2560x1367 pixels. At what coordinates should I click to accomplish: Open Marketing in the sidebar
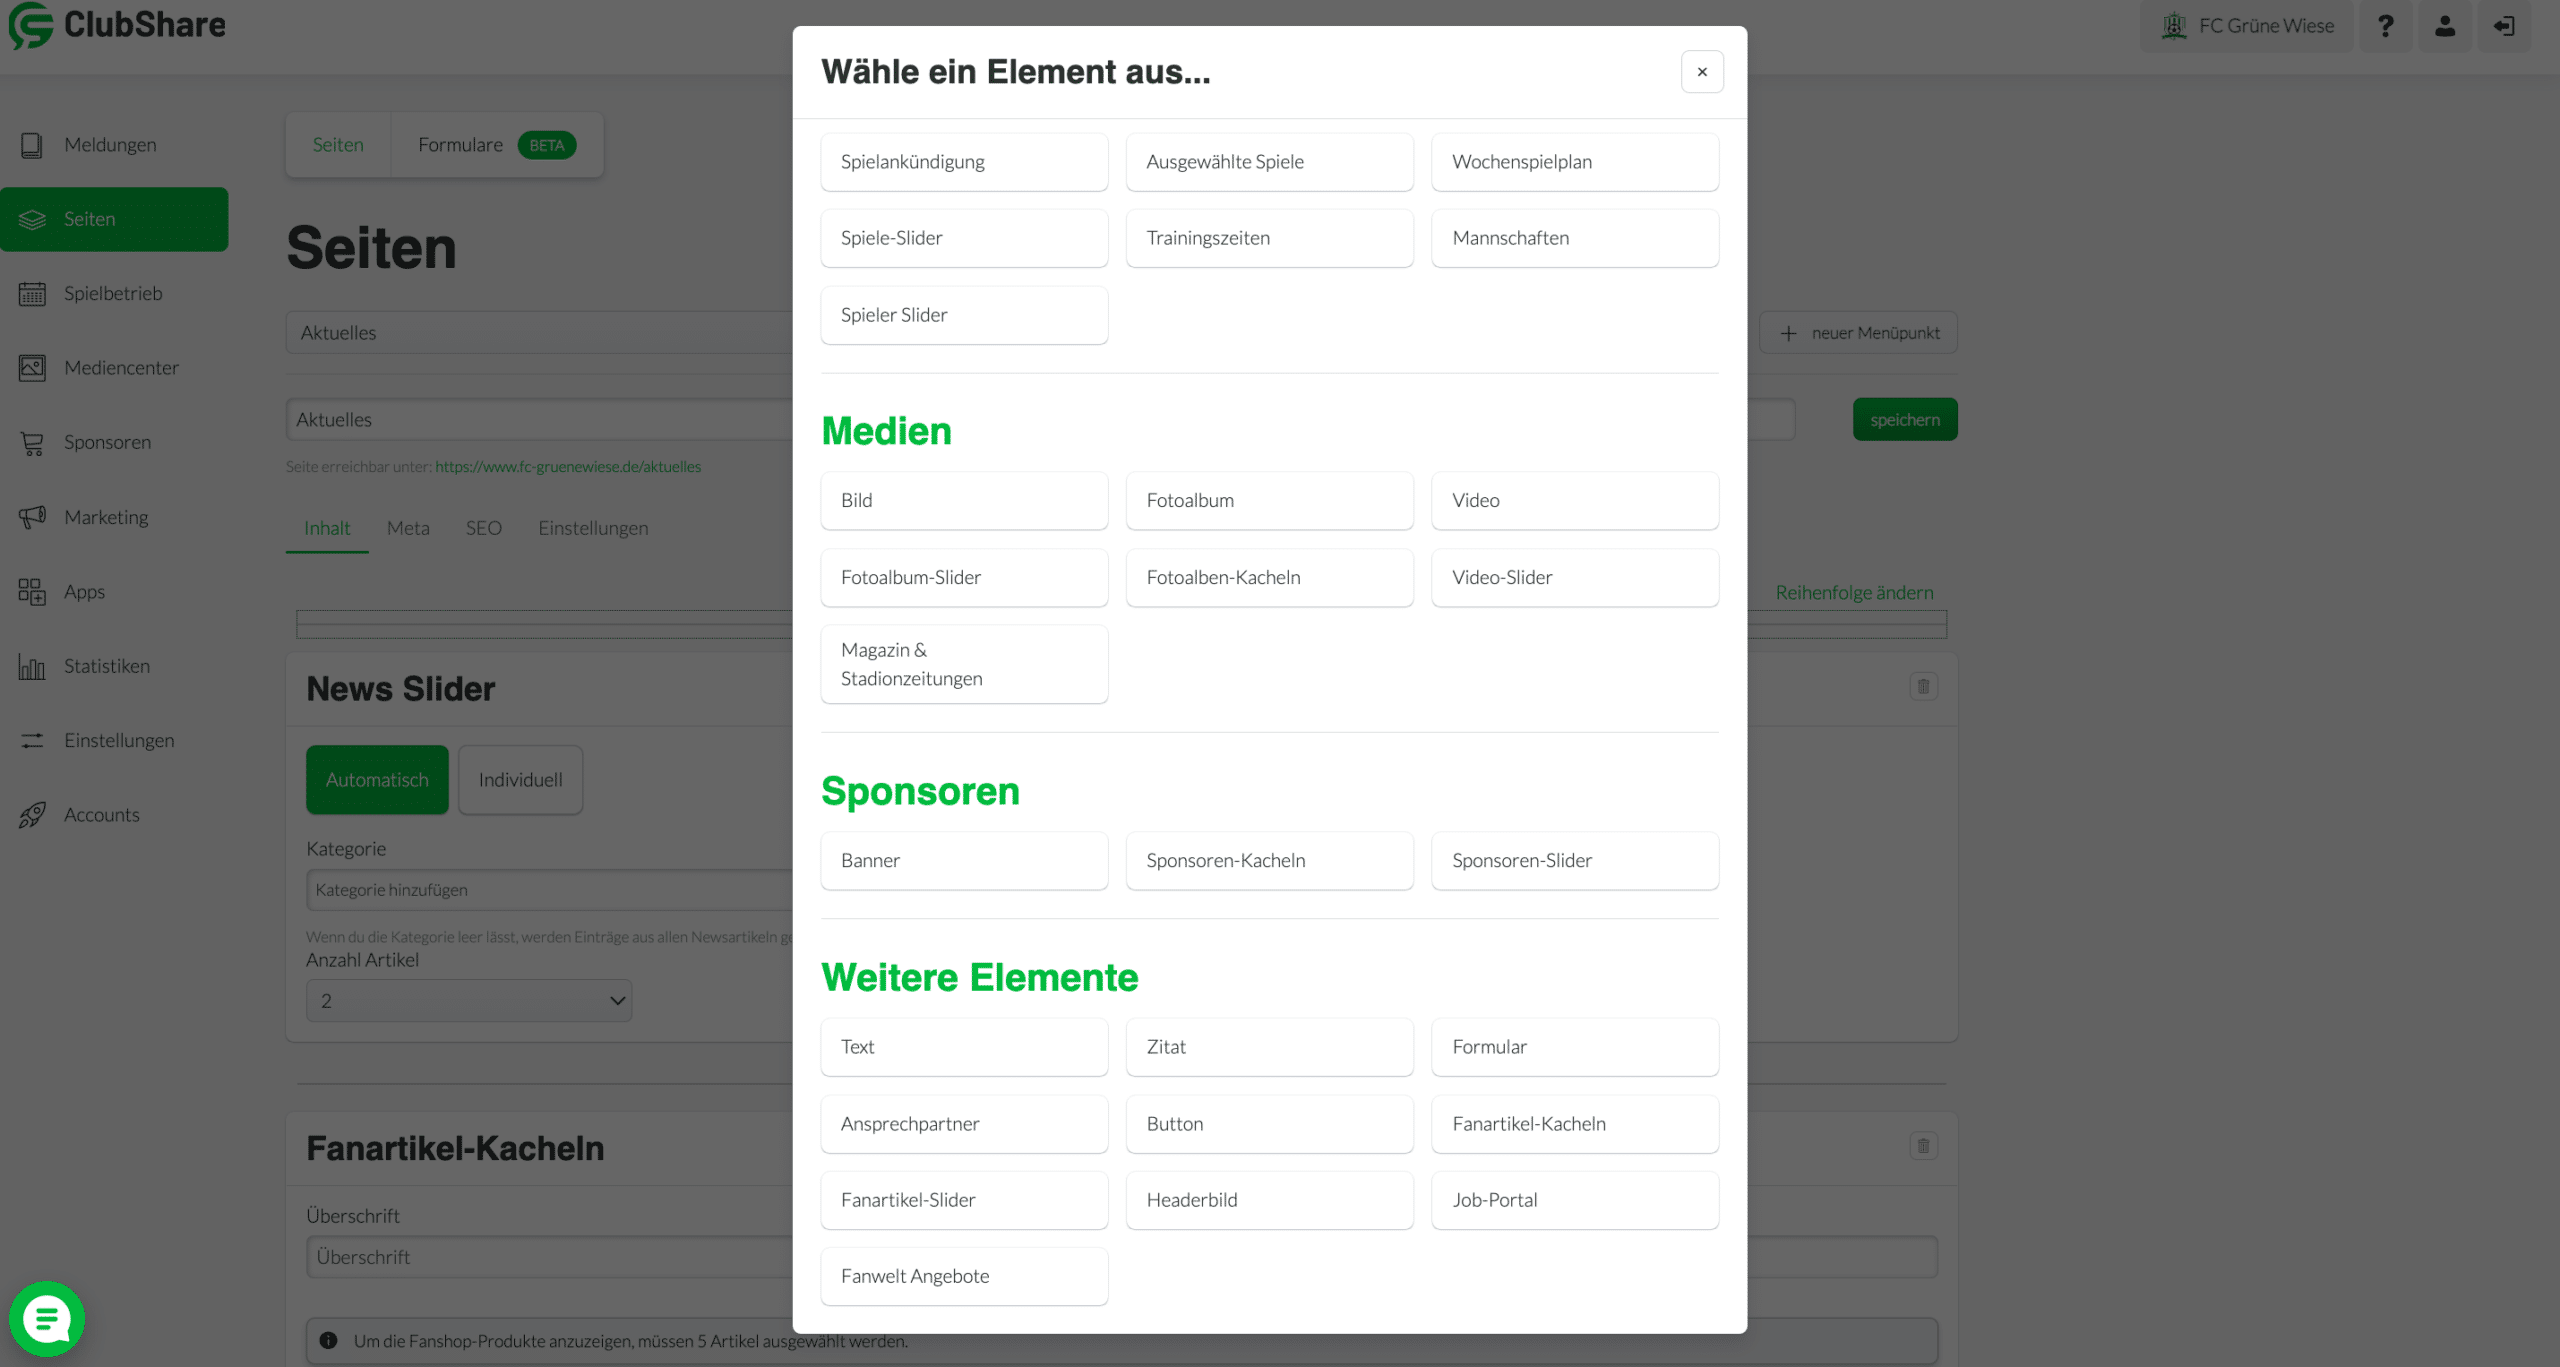tap(114, 517)
